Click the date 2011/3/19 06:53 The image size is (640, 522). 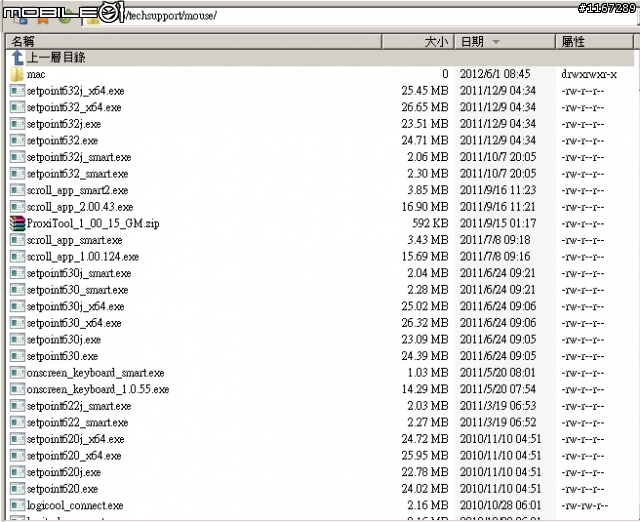click(x=498, y=406)
